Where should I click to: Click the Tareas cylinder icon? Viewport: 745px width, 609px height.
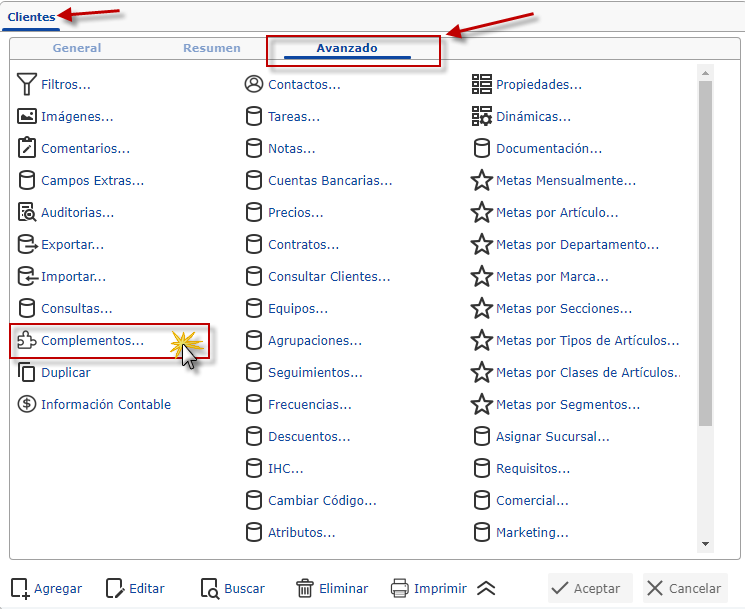(x=254, y=116)
